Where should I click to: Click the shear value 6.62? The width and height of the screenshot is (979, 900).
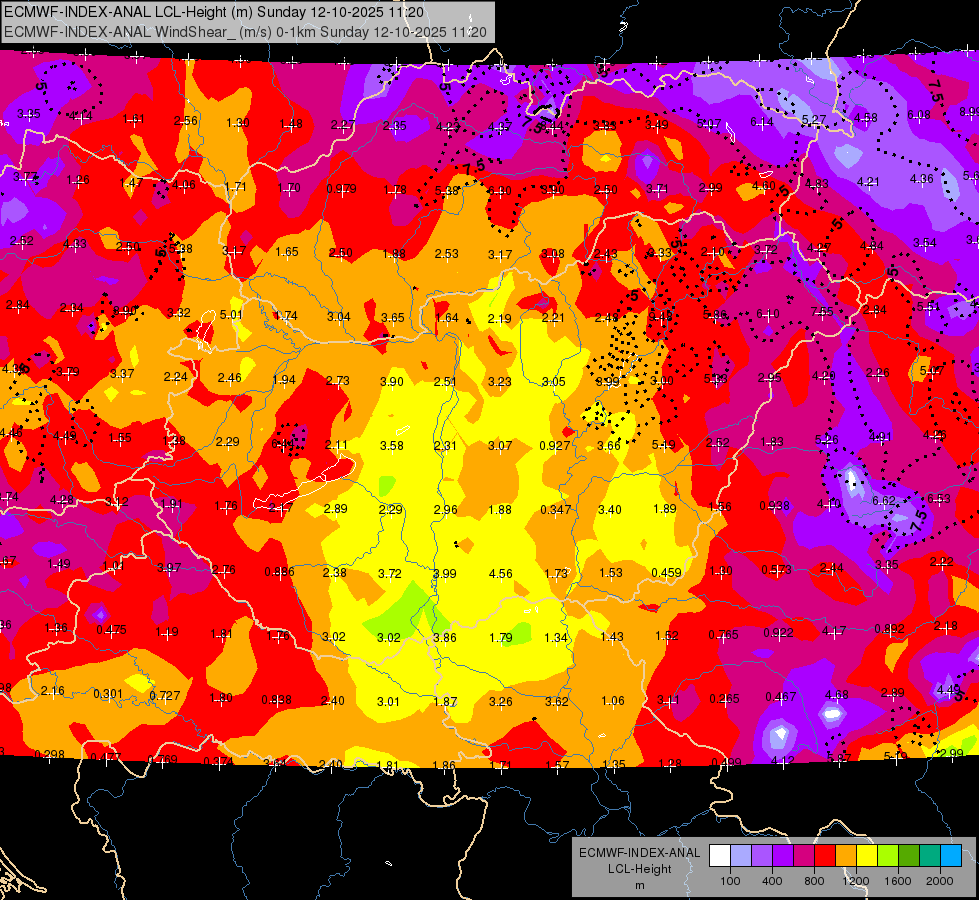pos(884,501)
